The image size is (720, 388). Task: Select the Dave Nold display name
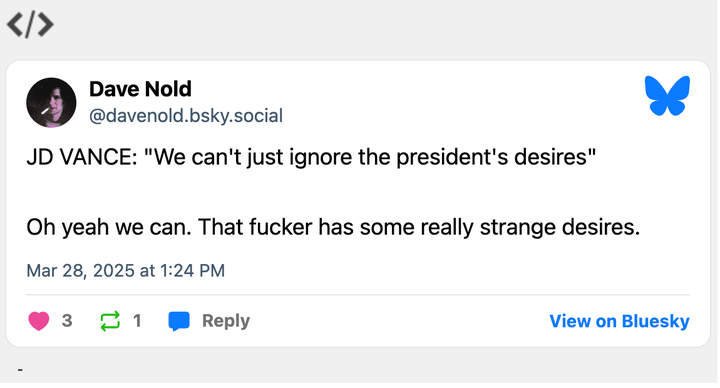(x=140, y=89)
